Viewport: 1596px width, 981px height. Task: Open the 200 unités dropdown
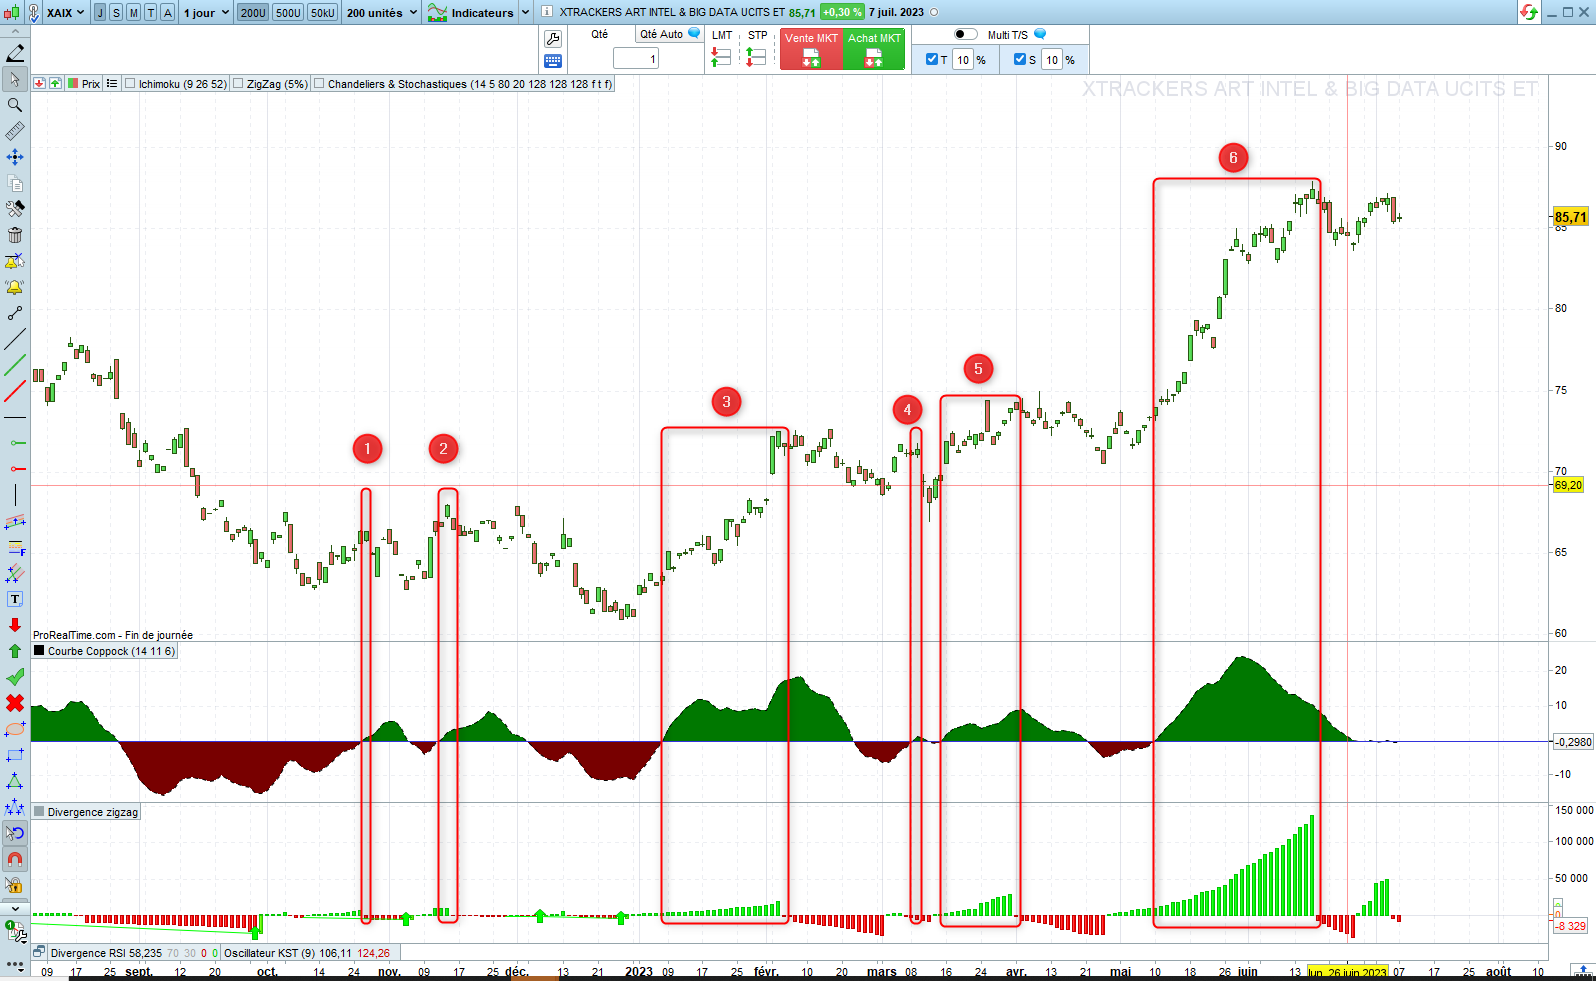pyautogui.click(x=382, y=13)
